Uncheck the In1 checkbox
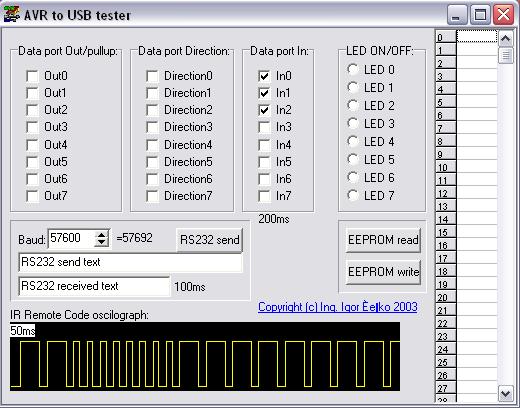The image size is (520, 408). (x=264, y=93)
